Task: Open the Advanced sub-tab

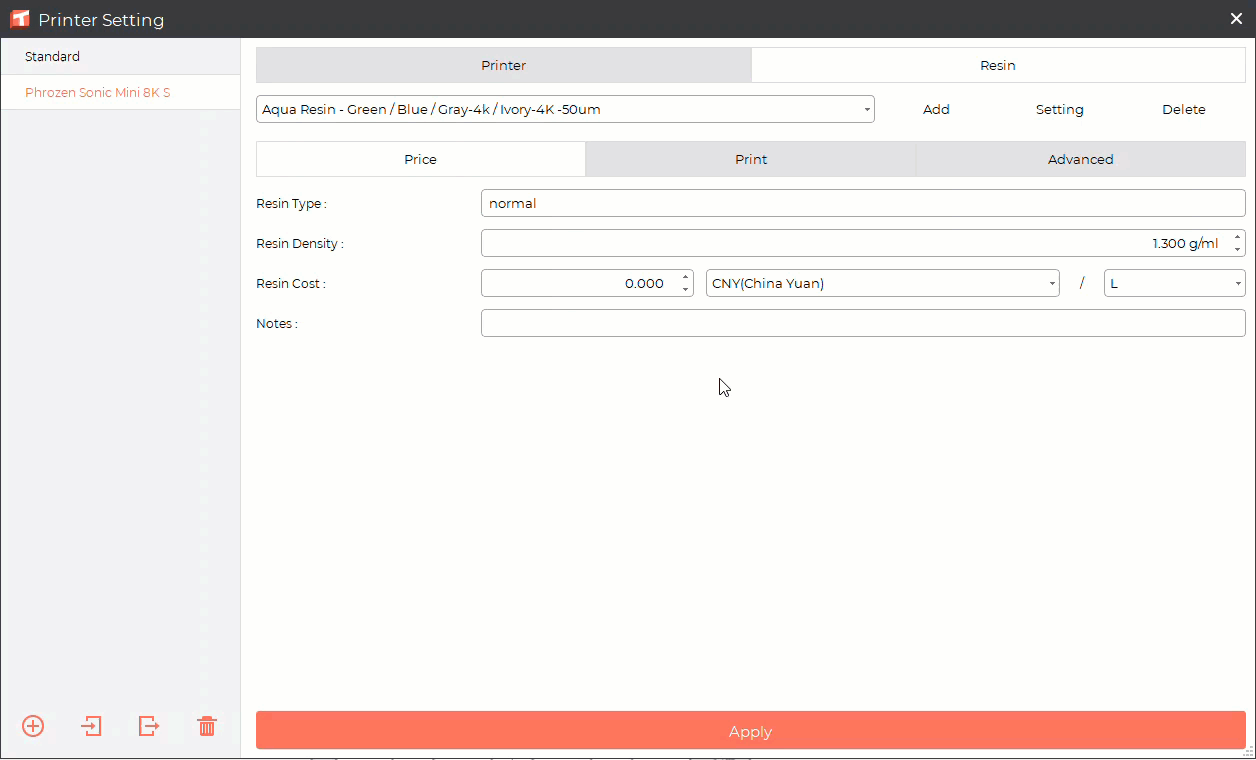Action: tap(1080, 159)
